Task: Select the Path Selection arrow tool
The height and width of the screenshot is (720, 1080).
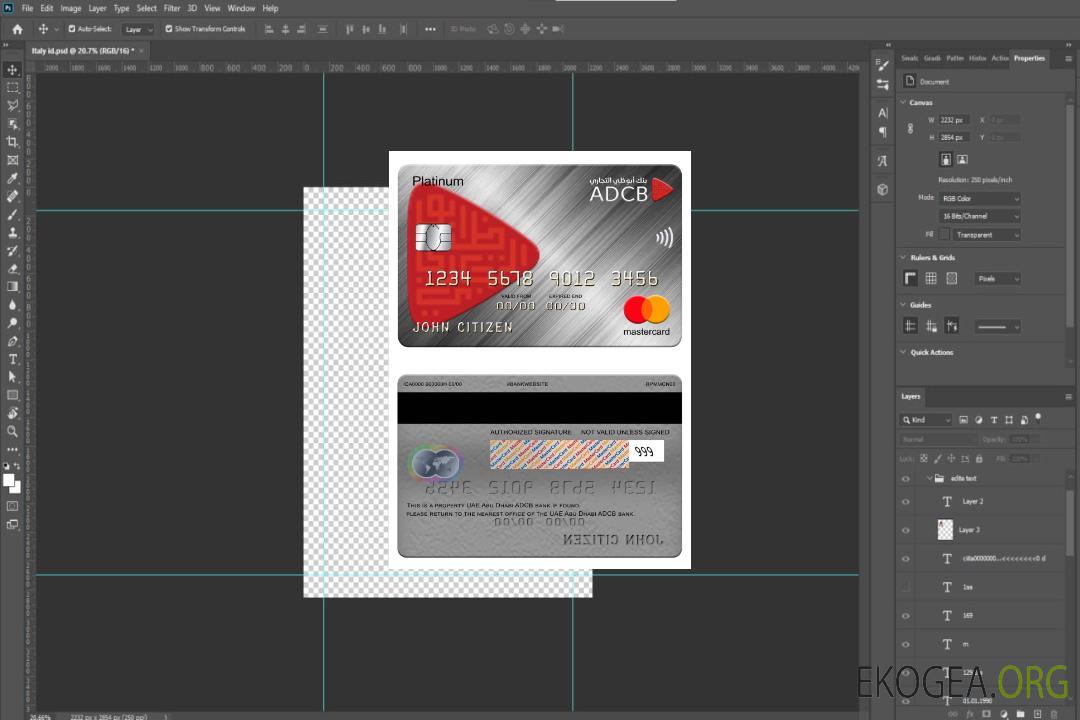Action: 12,377
